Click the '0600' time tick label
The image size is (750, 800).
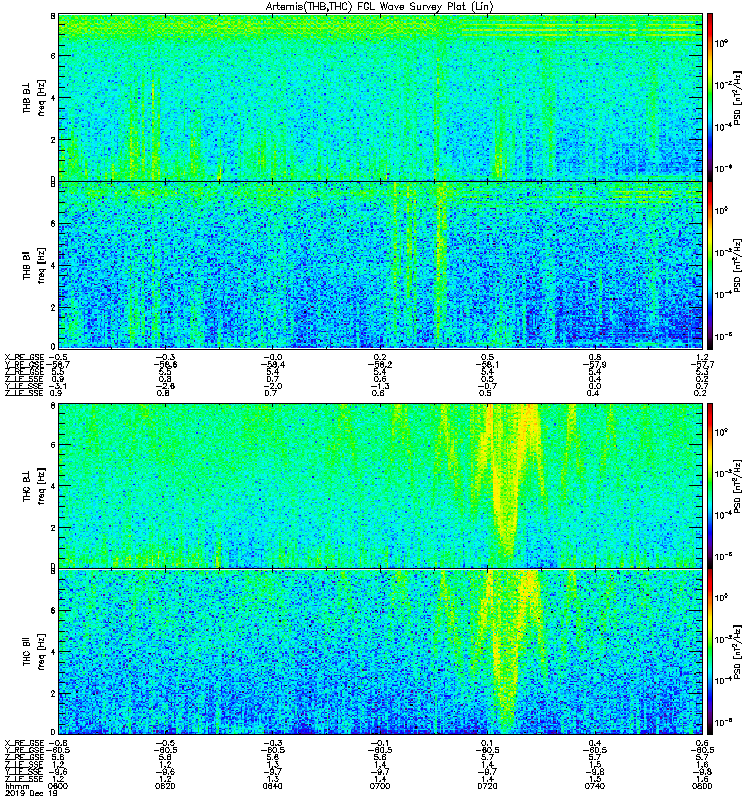click(x=58, y=786)
